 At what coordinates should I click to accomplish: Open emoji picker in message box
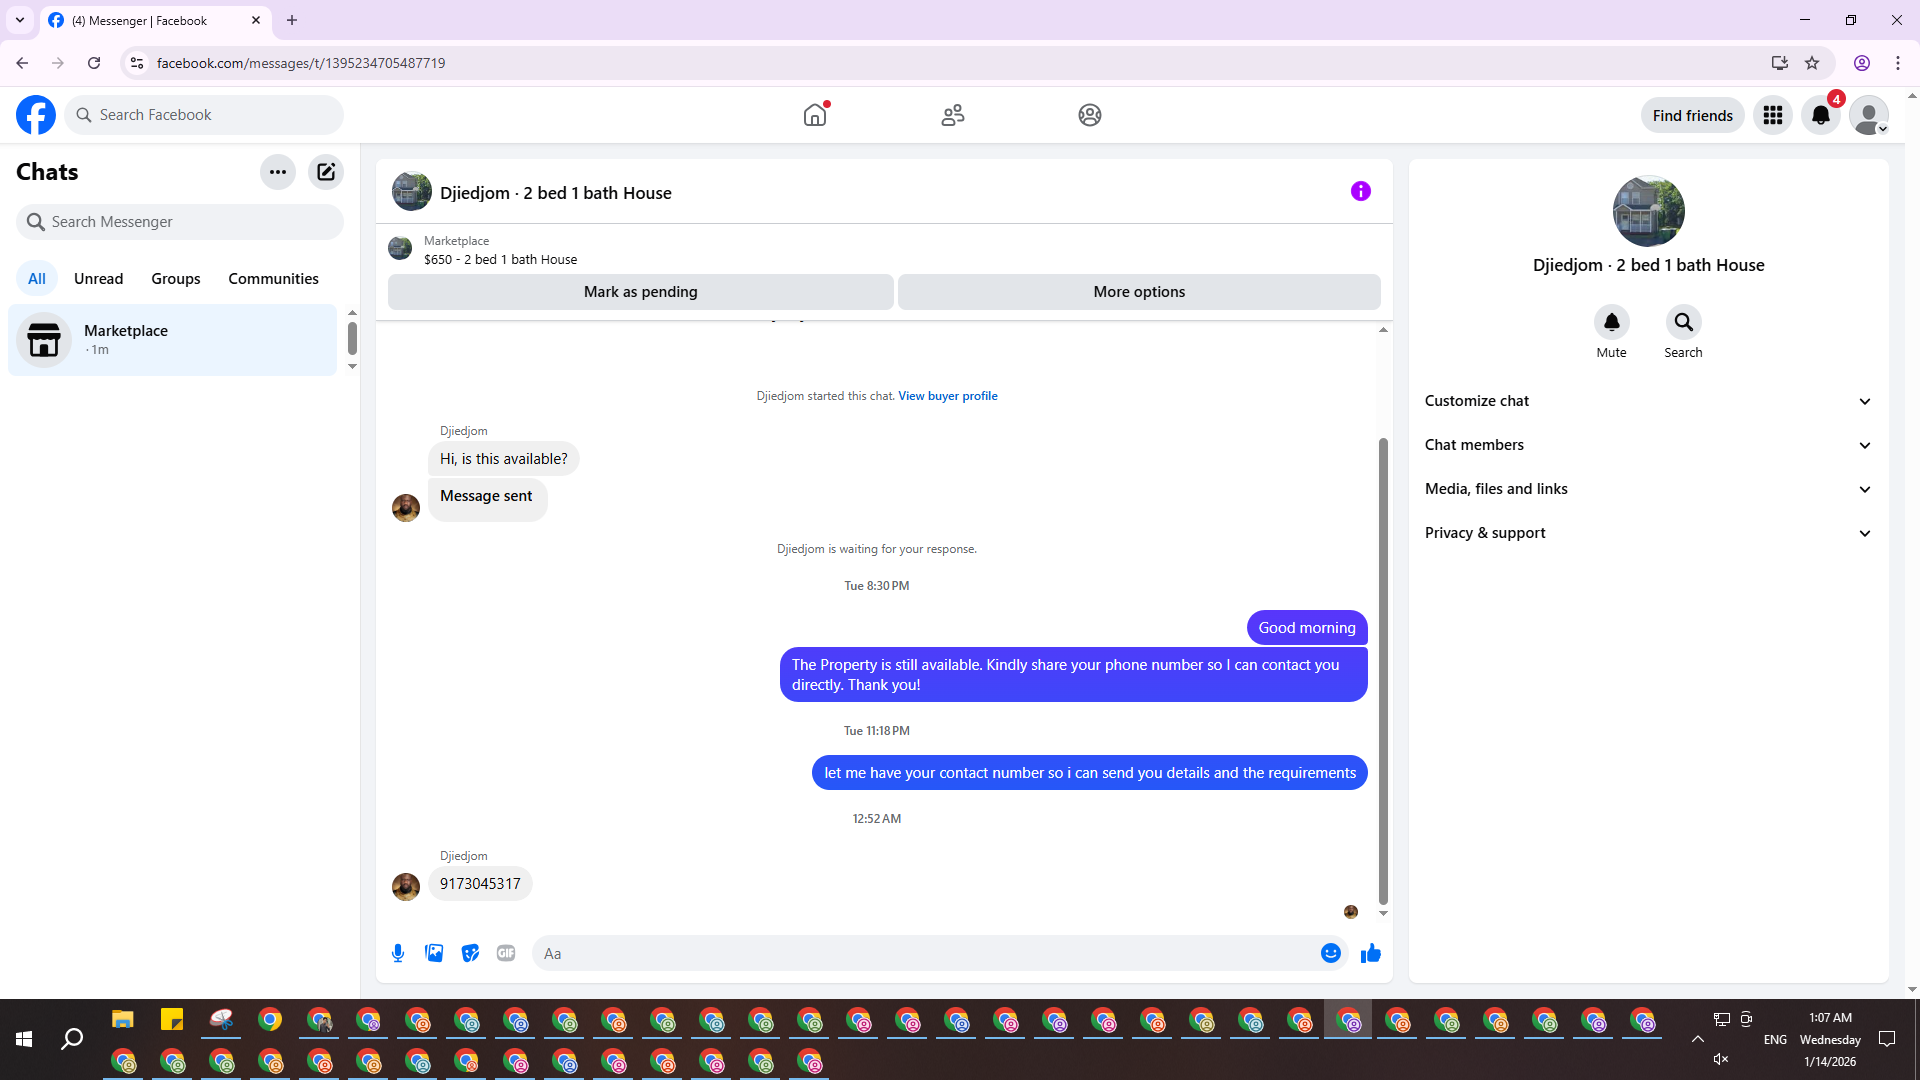pos(1330,953)
